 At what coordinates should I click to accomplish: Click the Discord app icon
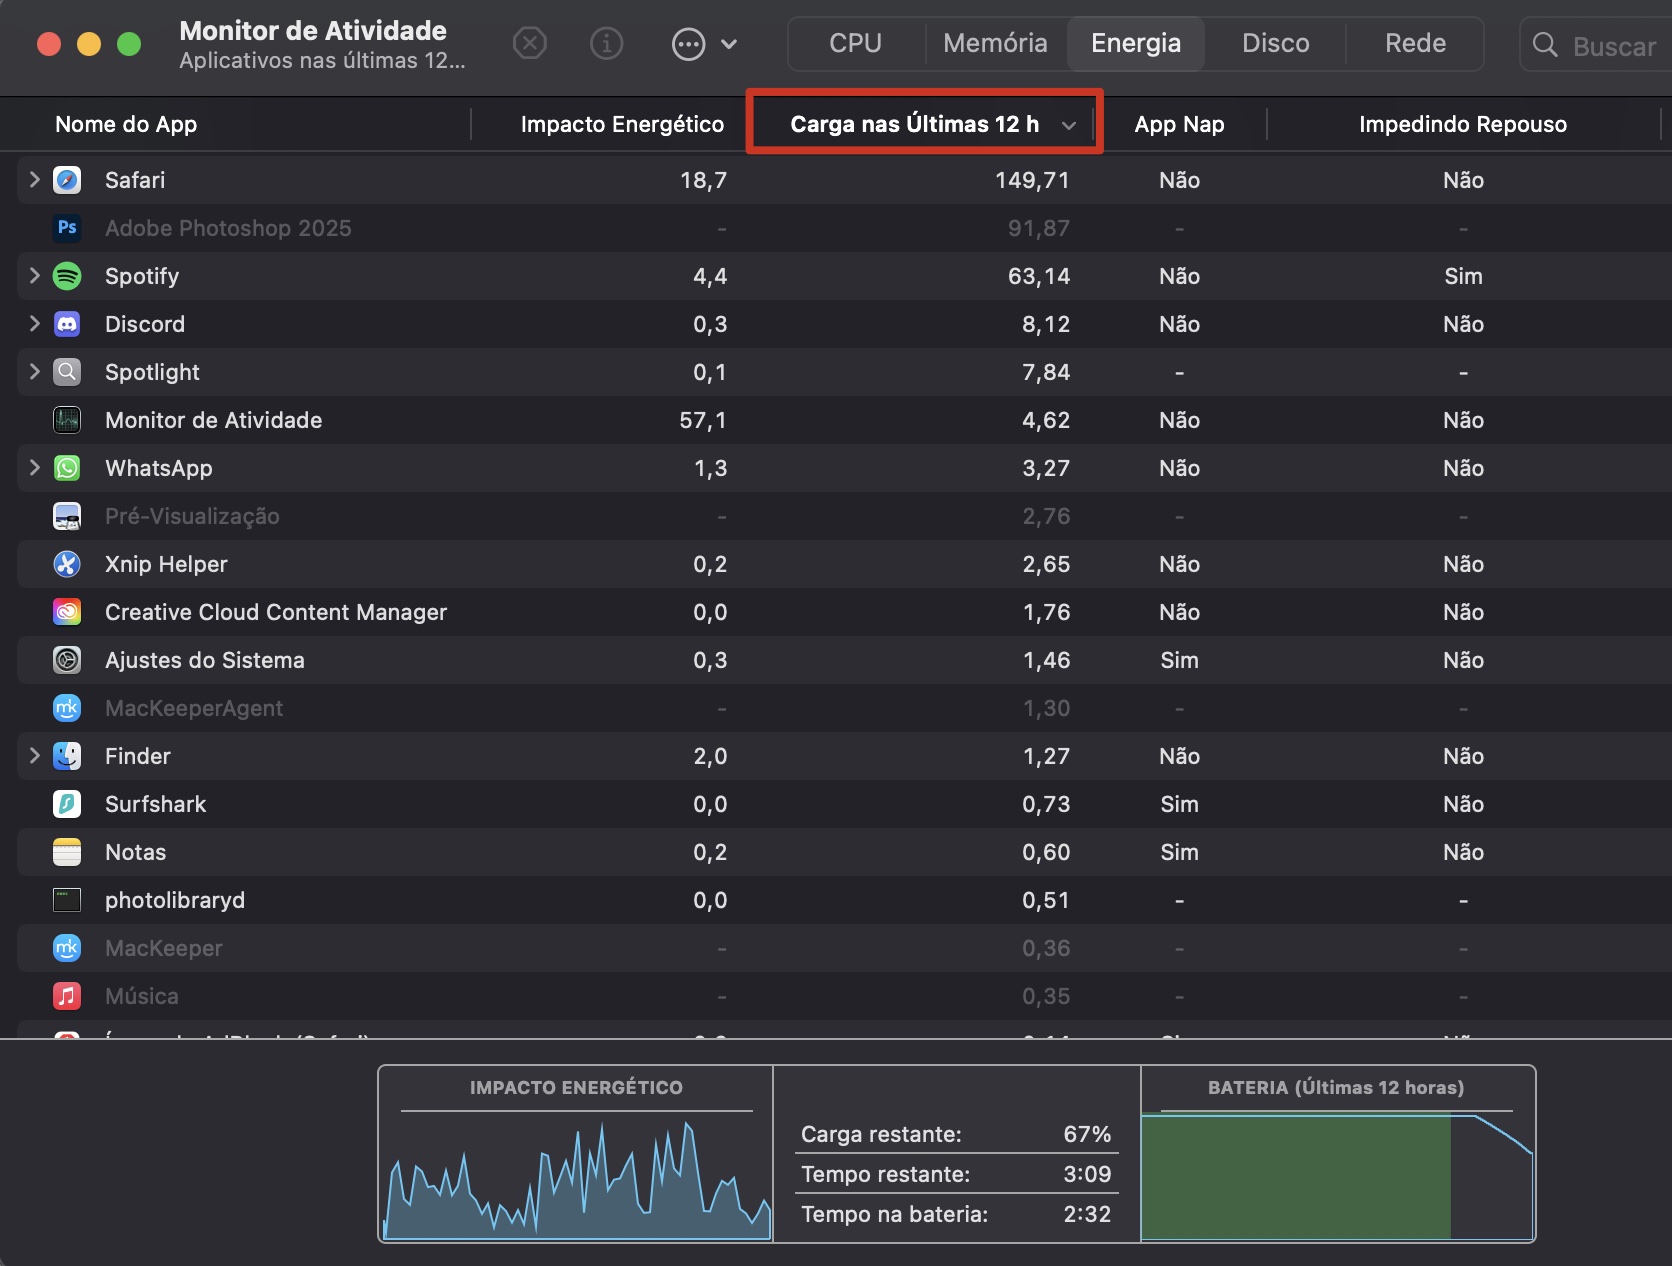66,324
